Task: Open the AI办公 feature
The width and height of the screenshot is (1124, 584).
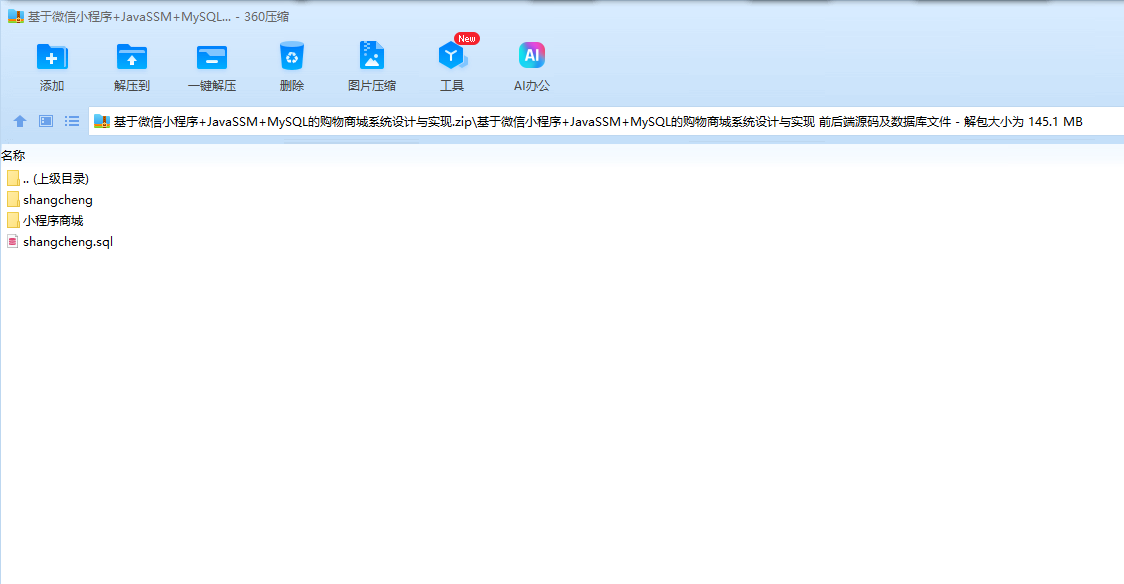Action: click(x=532, y=55)
